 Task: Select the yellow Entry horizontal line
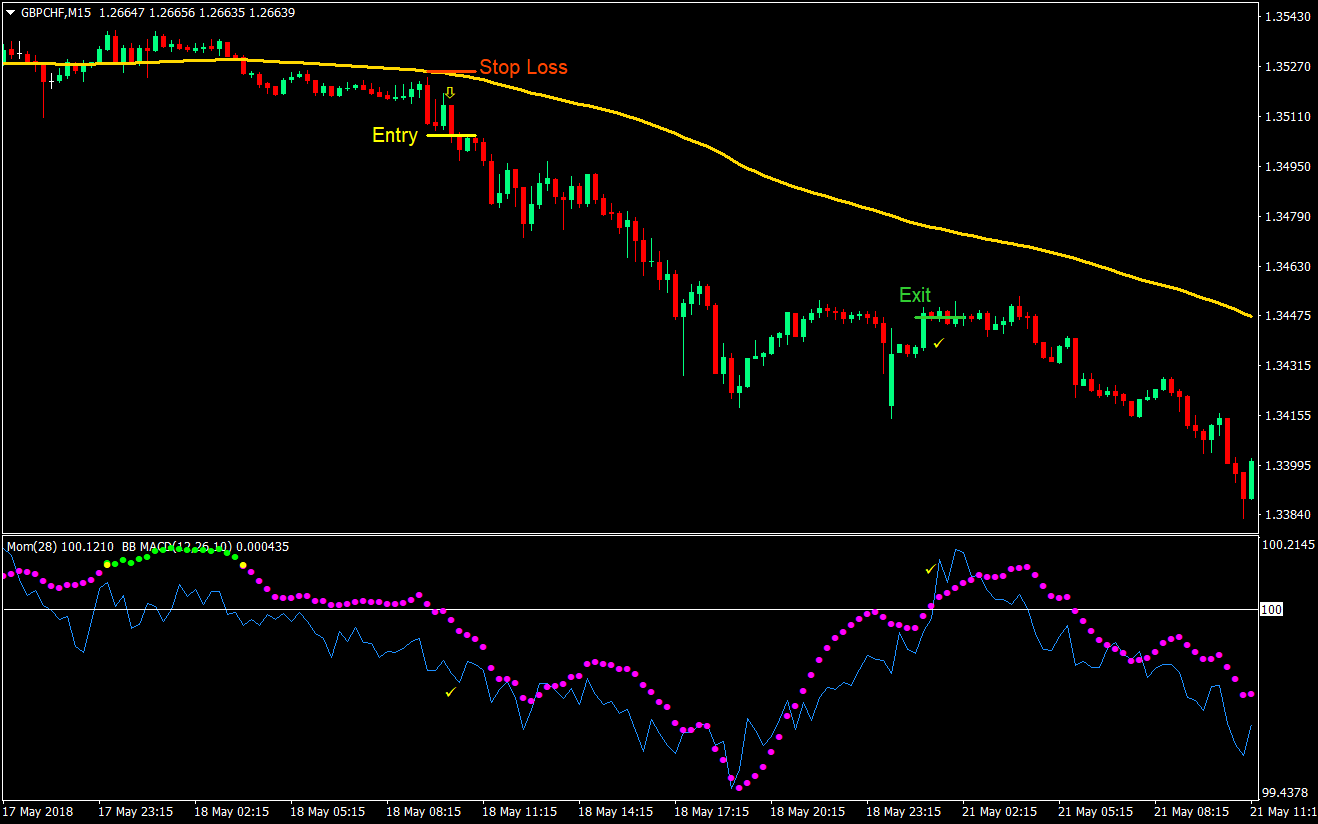point(451,135)
